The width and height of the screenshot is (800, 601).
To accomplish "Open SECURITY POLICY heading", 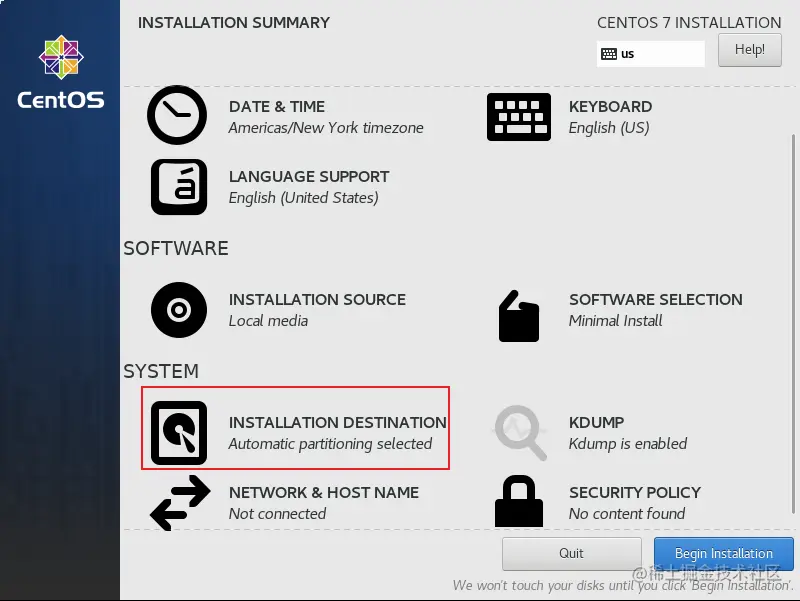I will pos(635,492).
